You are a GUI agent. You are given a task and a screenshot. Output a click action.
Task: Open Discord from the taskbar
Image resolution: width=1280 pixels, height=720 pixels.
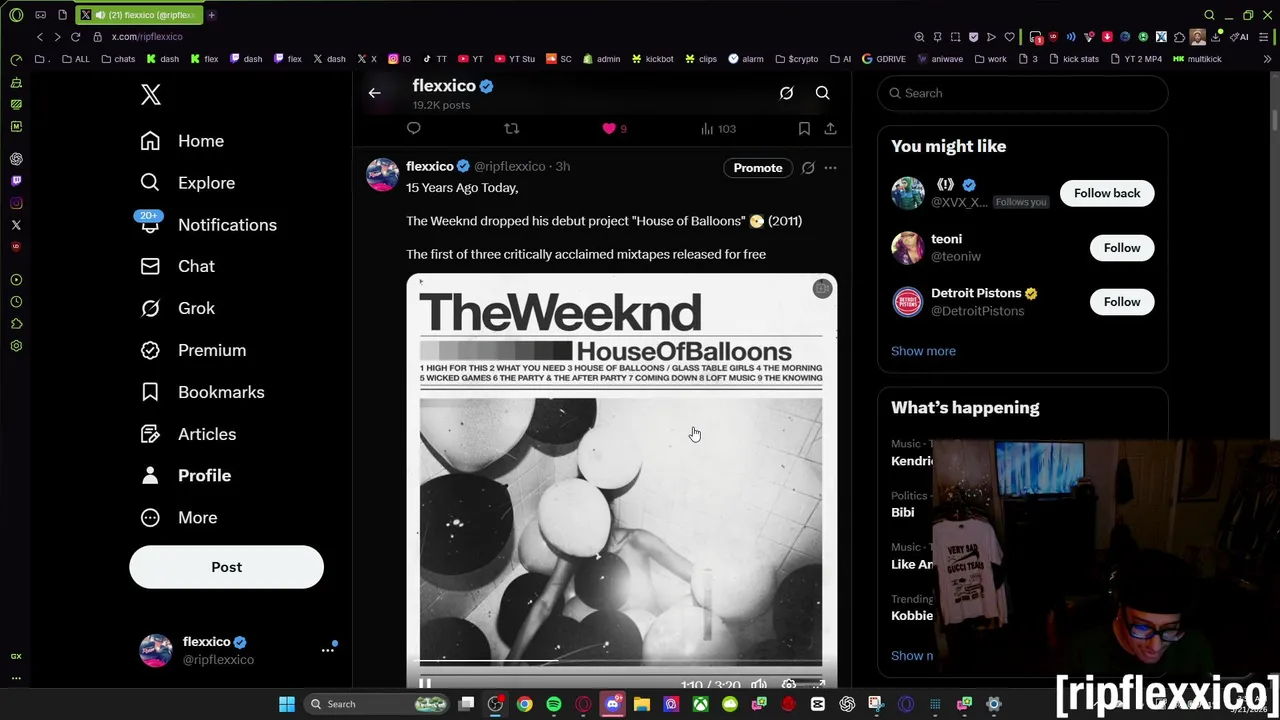[612, 704]
